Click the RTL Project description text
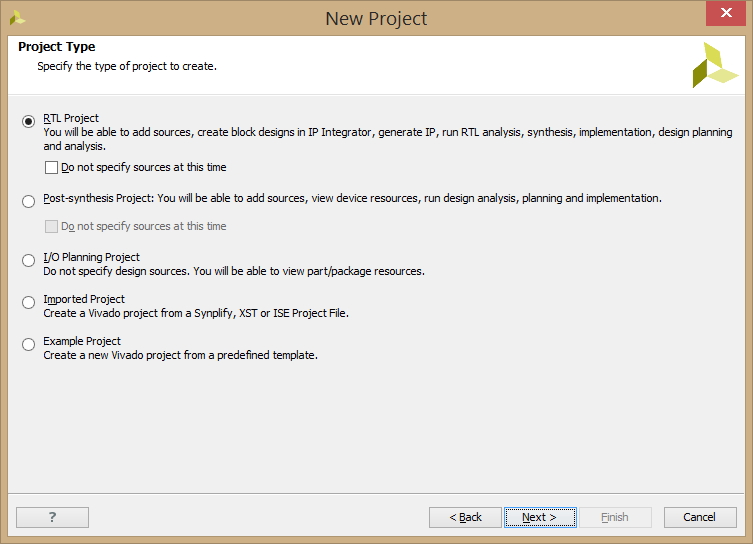 point(388,139)
